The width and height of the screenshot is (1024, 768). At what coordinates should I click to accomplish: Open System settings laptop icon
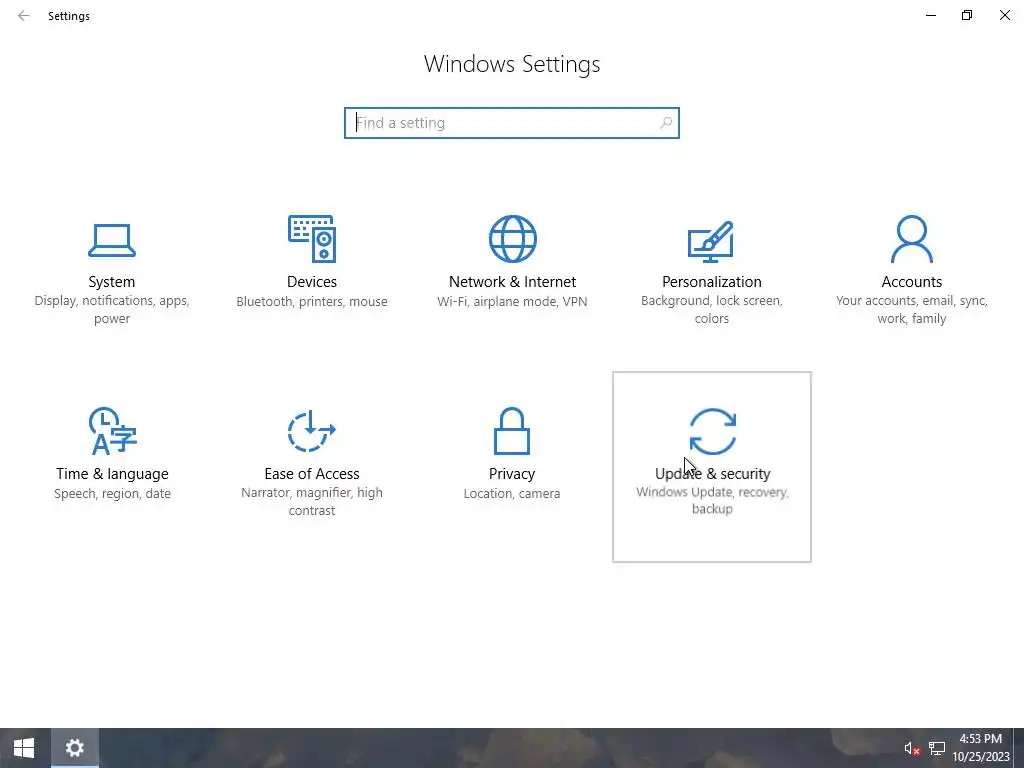pyautogui.click(x=112, y=241)
